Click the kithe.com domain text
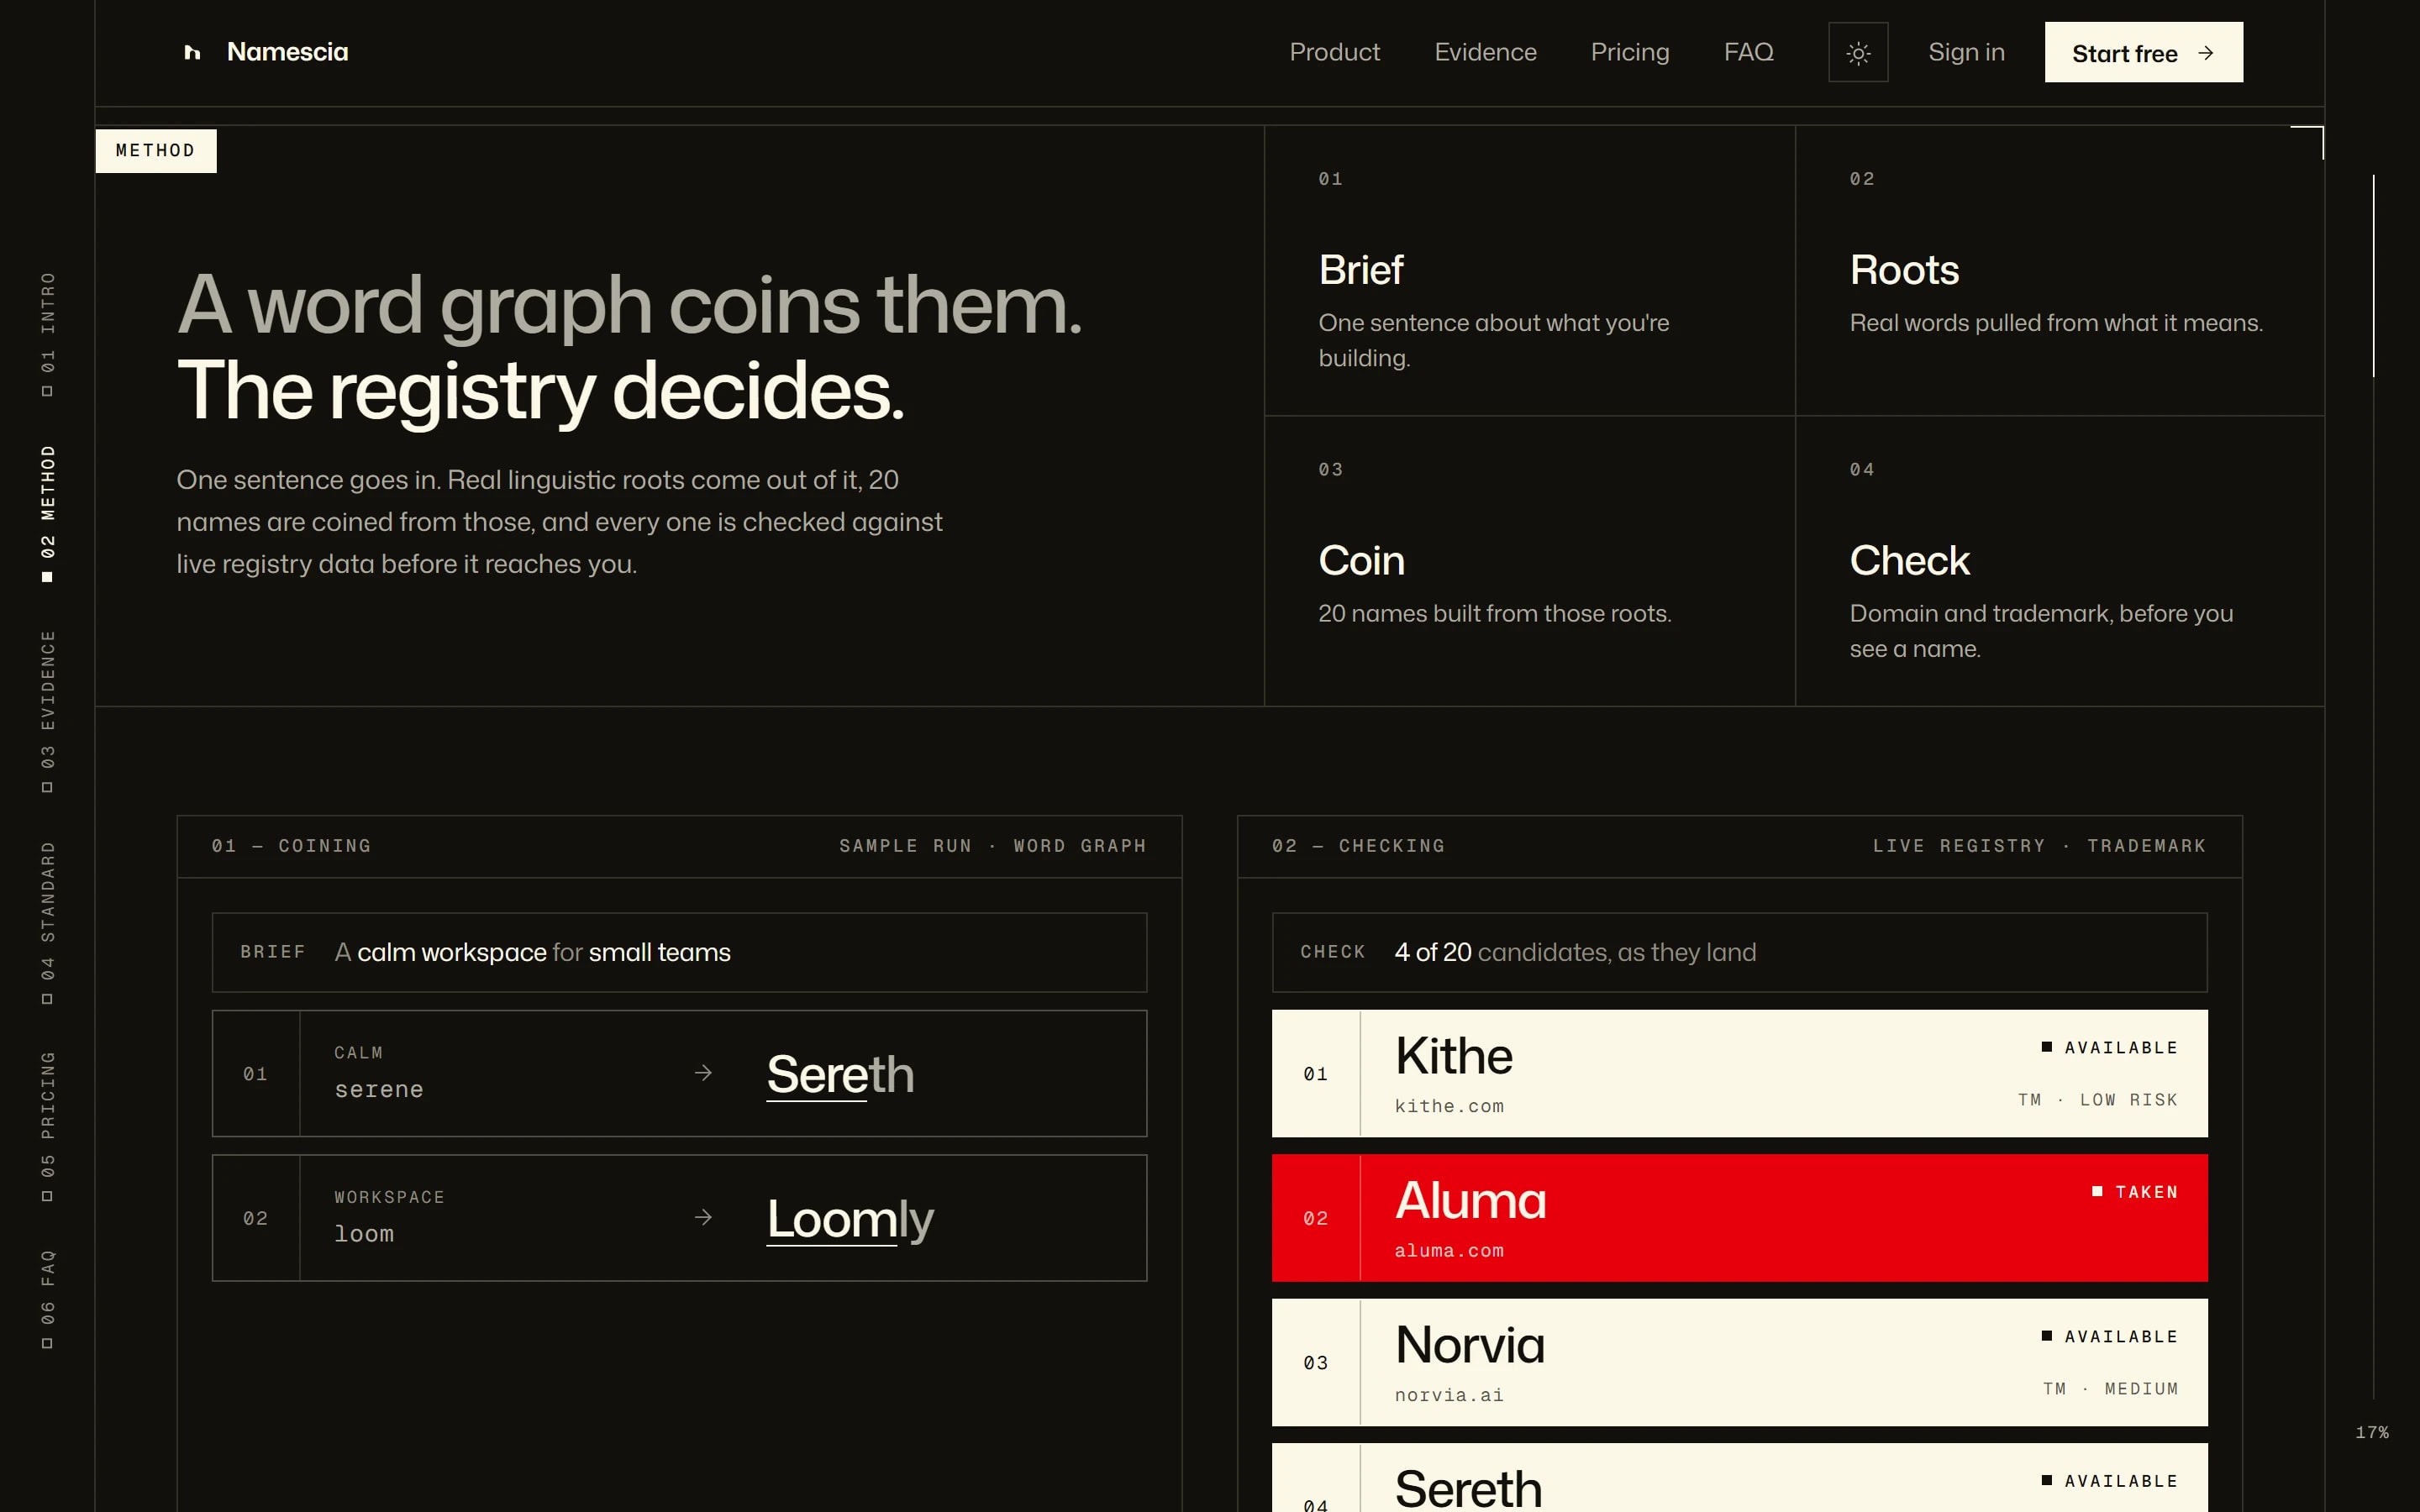The height and width of the screenshot is (1512, 2420). click(1449, 1106)
